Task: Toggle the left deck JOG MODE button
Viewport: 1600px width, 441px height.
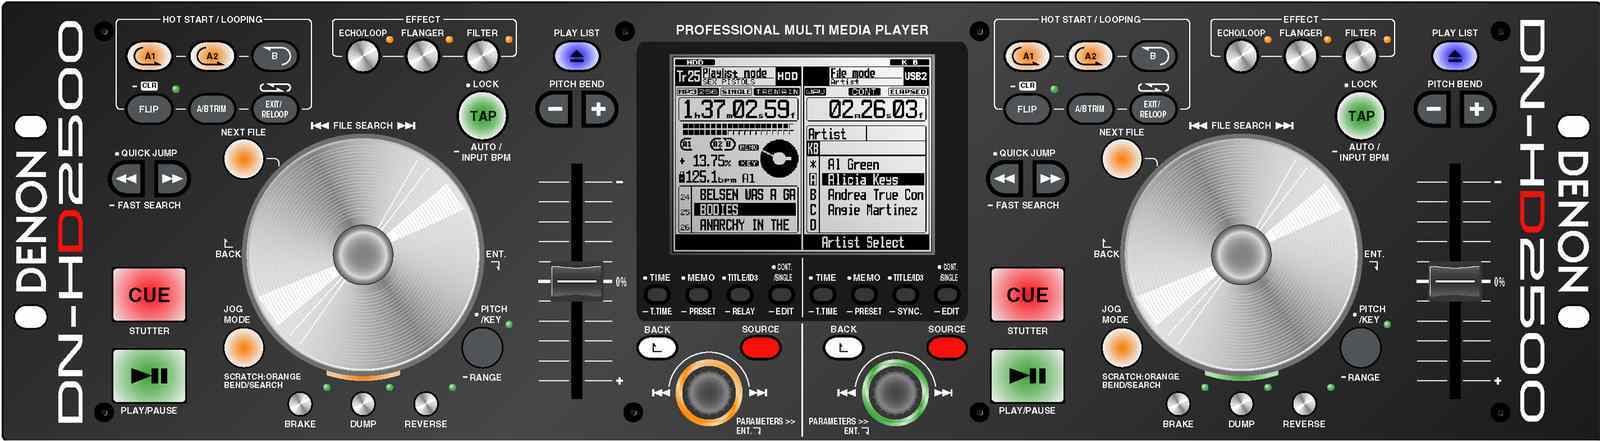Action: [x=242, y=348]
